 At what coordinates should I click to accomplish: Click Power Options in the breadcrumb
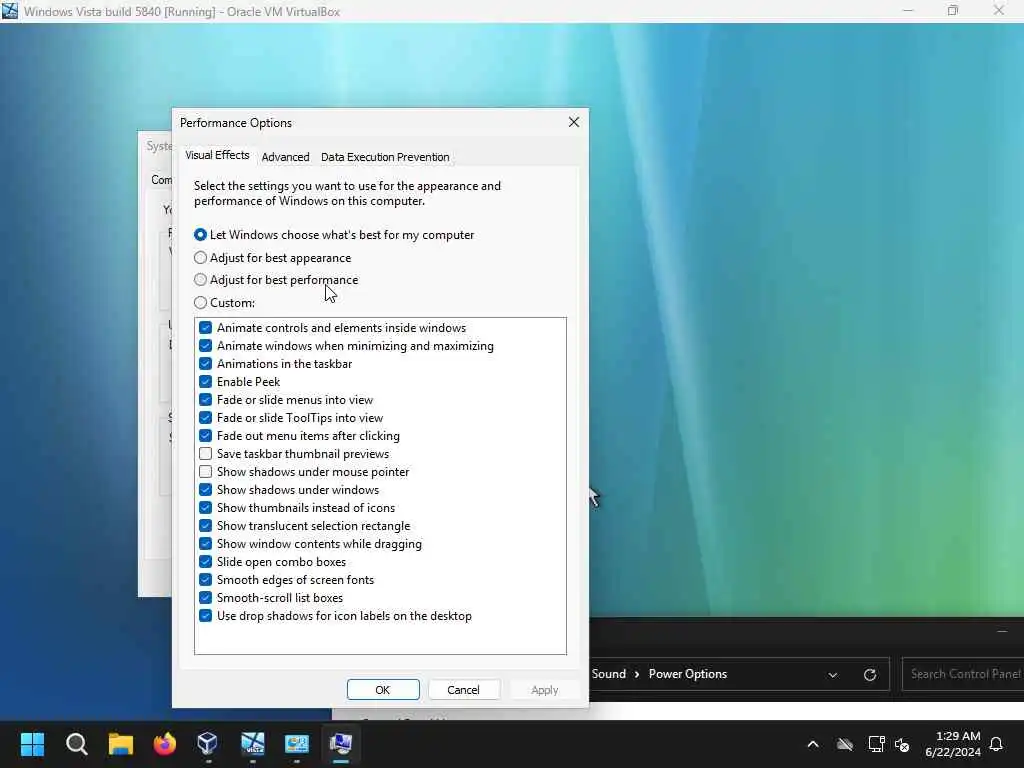click(x=687, y=674)
